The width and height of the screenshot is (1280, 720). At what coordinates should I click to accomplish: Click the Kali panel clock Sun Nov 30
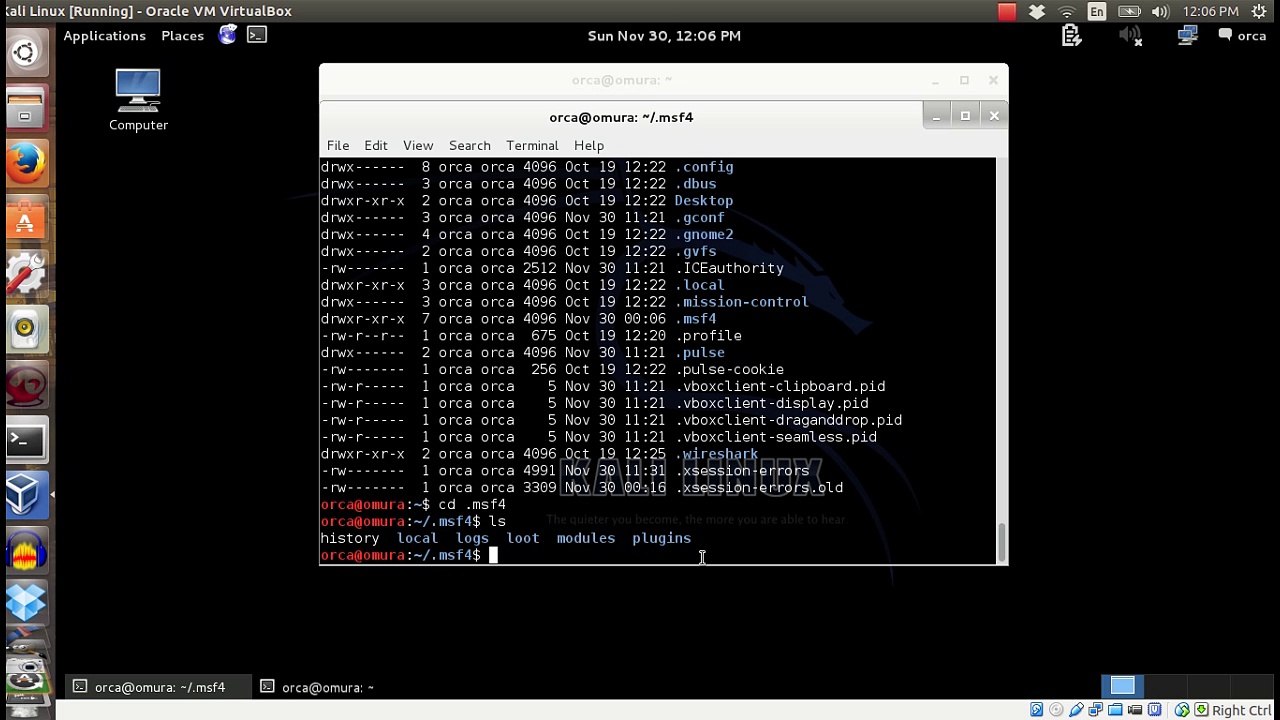tap(664, 36)
